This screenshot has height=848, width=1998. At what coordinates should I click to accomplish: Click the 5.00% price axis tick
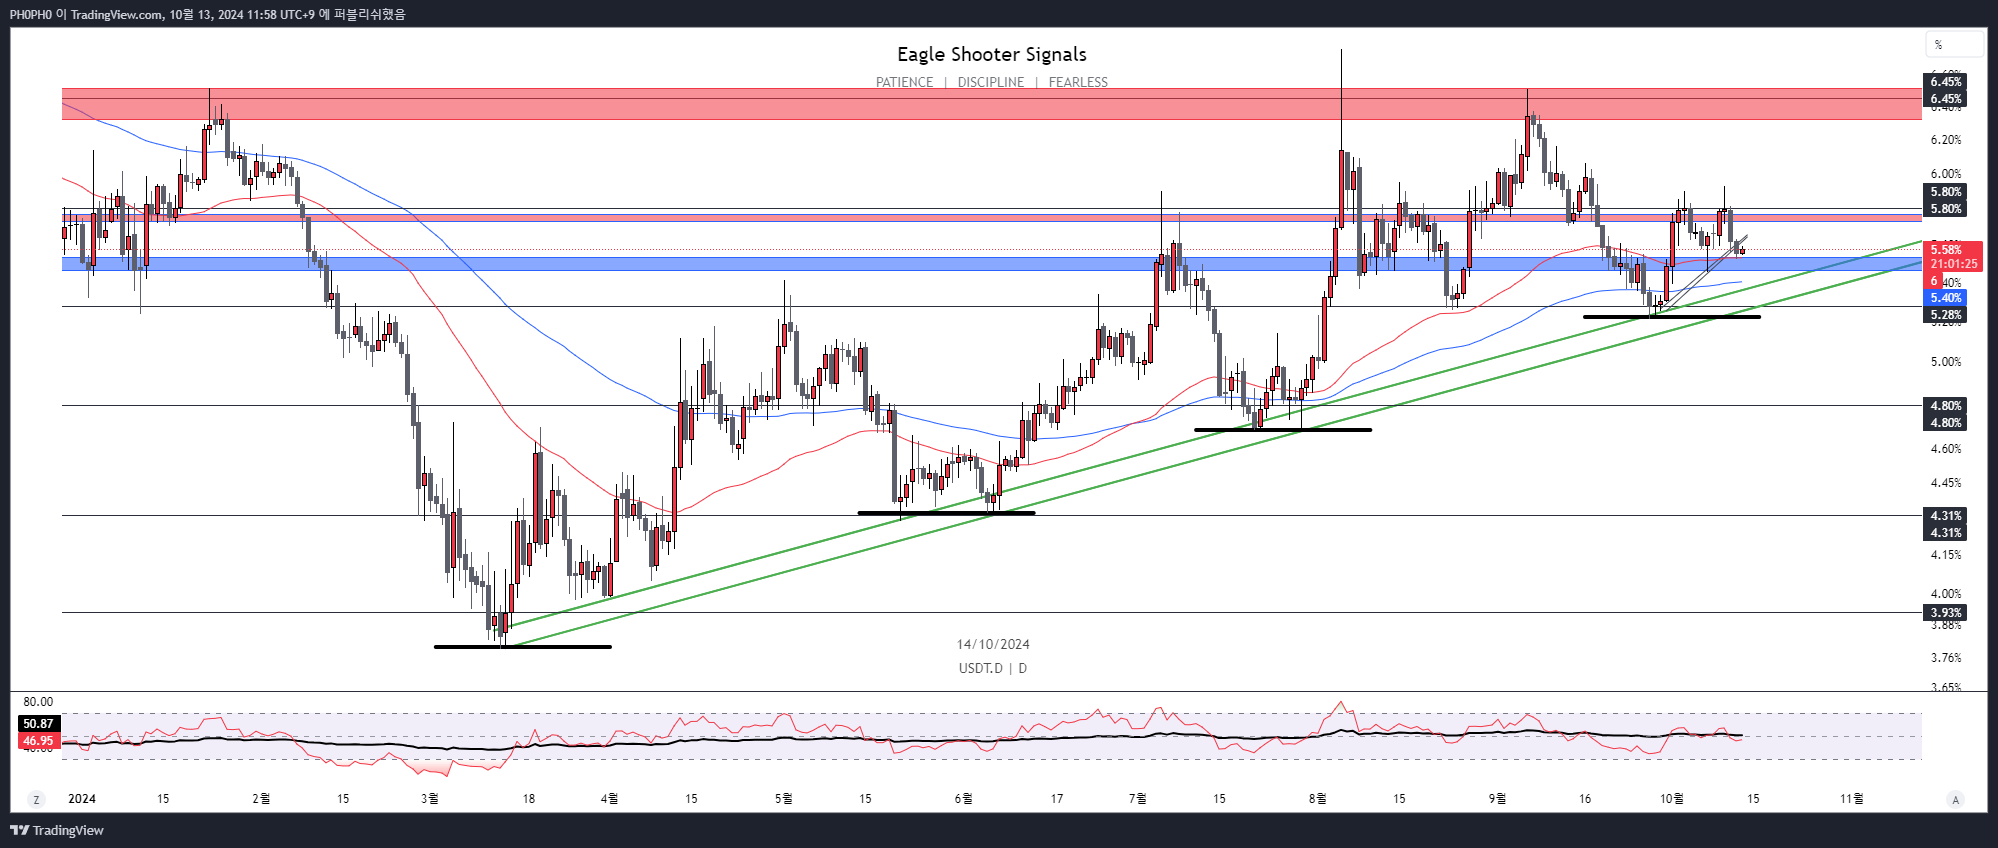tap(1946, 362)
